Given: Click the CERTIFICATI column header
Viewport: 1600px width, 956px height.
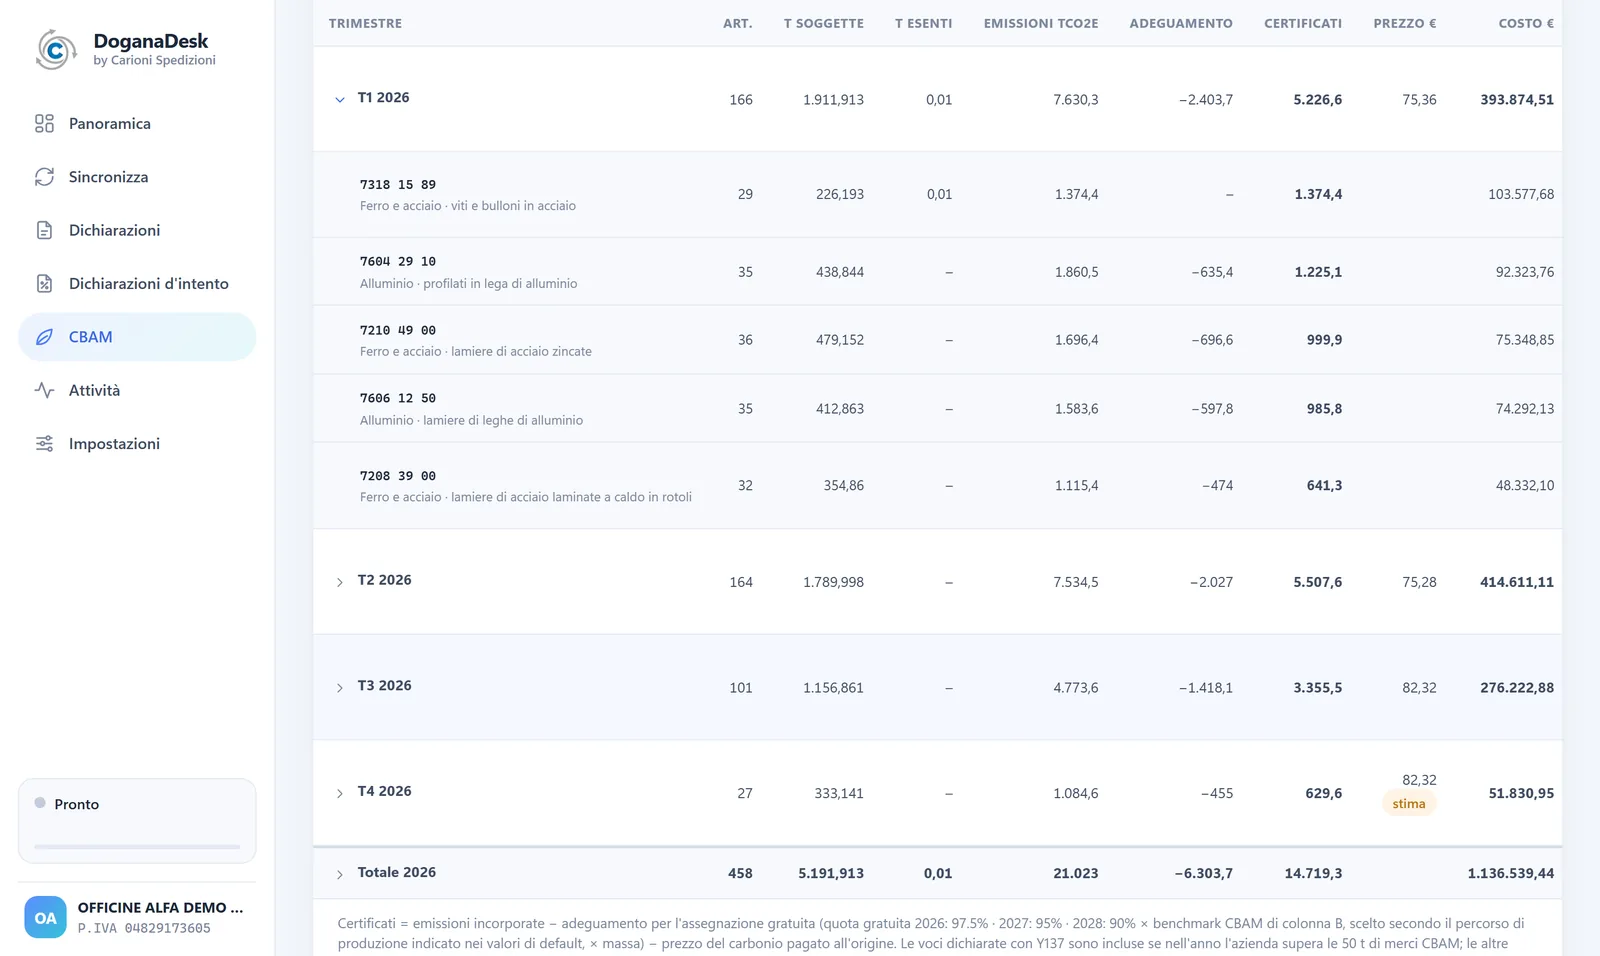Looking at the screenshot, I should (1303, 23).
